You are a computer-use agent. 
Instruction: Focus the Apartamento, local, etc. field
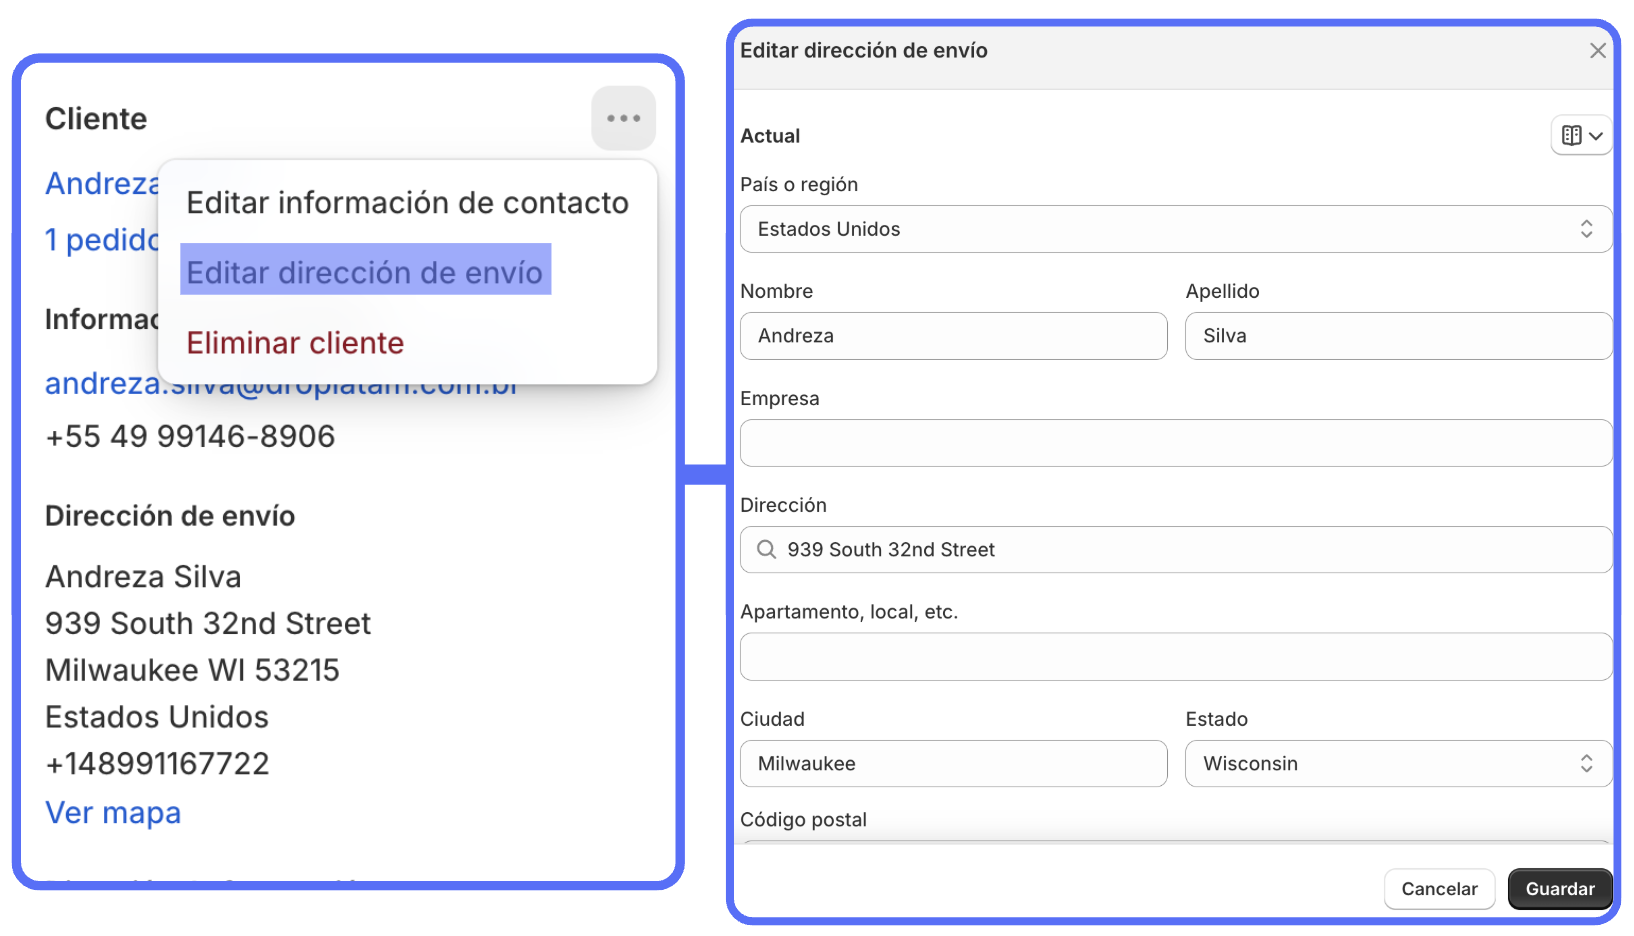[x=1175, y=657]
